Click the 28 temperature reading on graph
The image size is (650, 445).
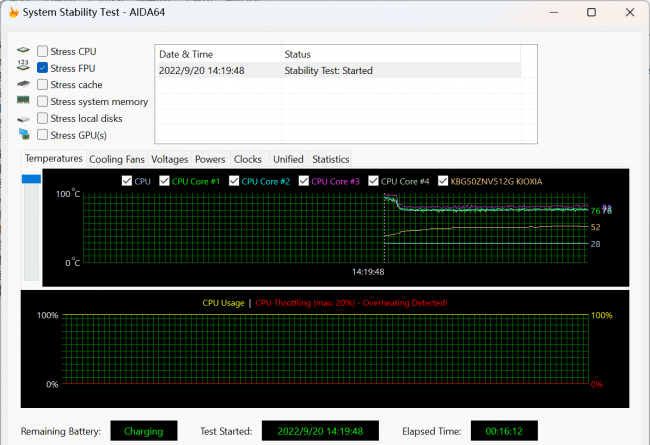(x=596, y=244)
